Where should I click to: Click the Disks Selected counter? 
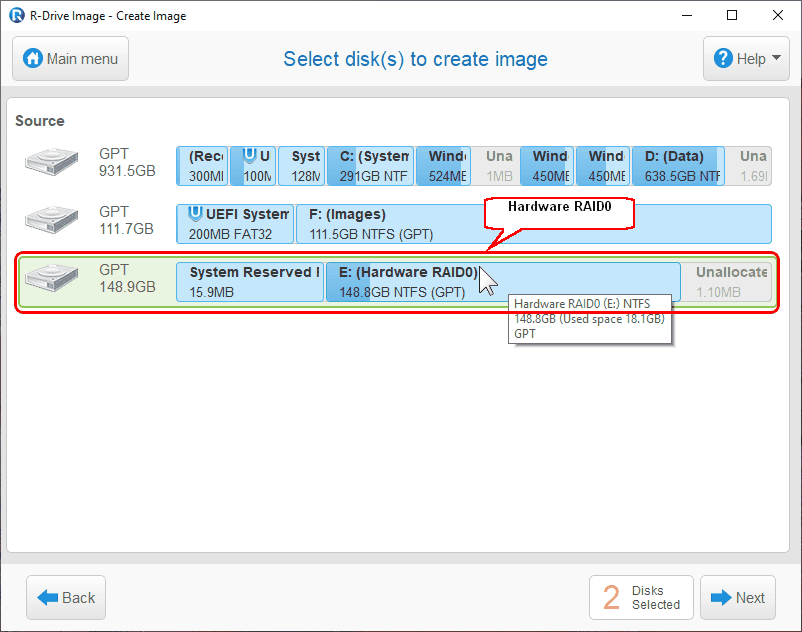(x=641, y=597)
